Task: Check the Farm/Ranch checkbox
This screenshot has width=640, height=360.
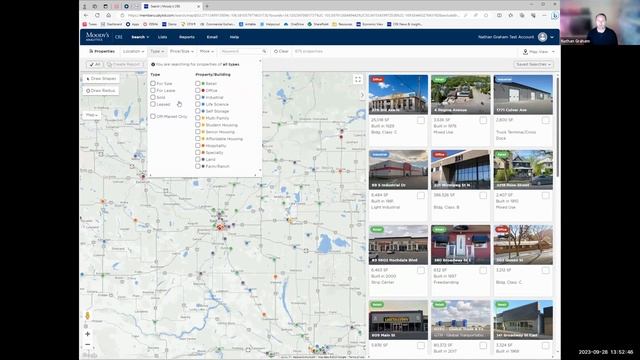Action: [198, 166]
